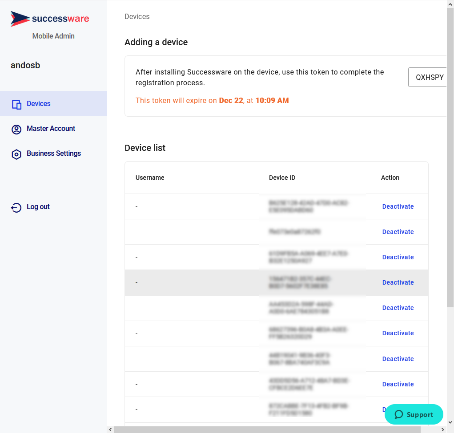Viewport: 454px width, 433px height.
Task: Click the andosb account name
Action: pyautogui.click(x=25, y=65)
